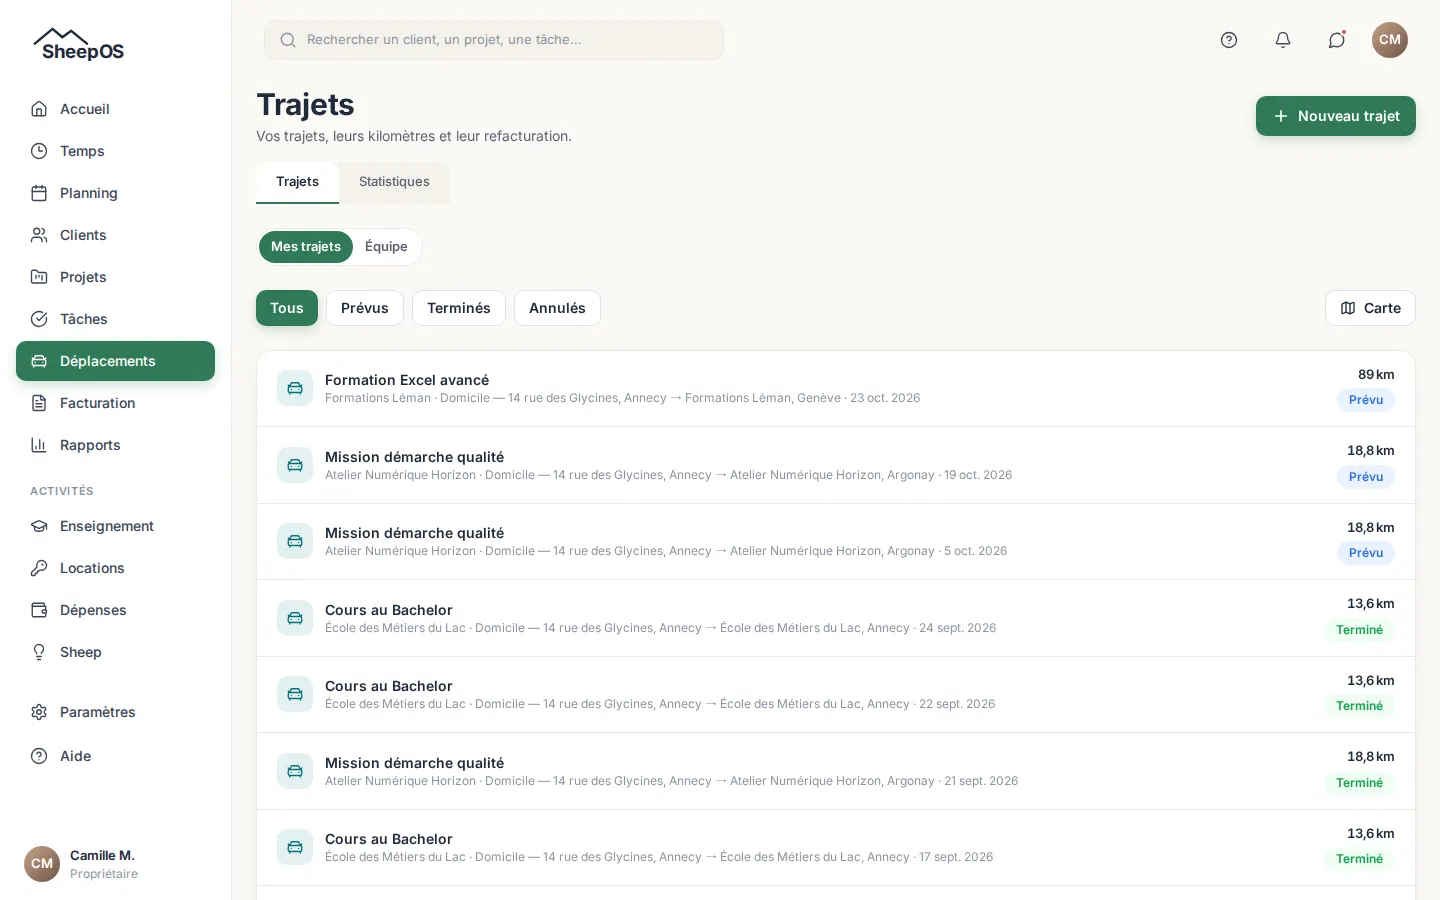Open the 19 oct. Mission démarche qualité trip
The height and width of the screenshot is (900, 1440).
(836, 465)
